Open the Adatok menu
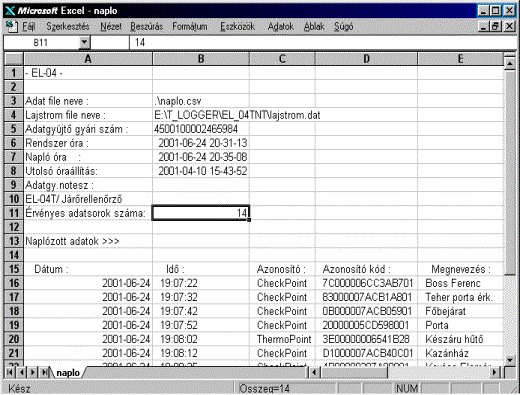Viewport: 520px width, 395px height. 281,26
